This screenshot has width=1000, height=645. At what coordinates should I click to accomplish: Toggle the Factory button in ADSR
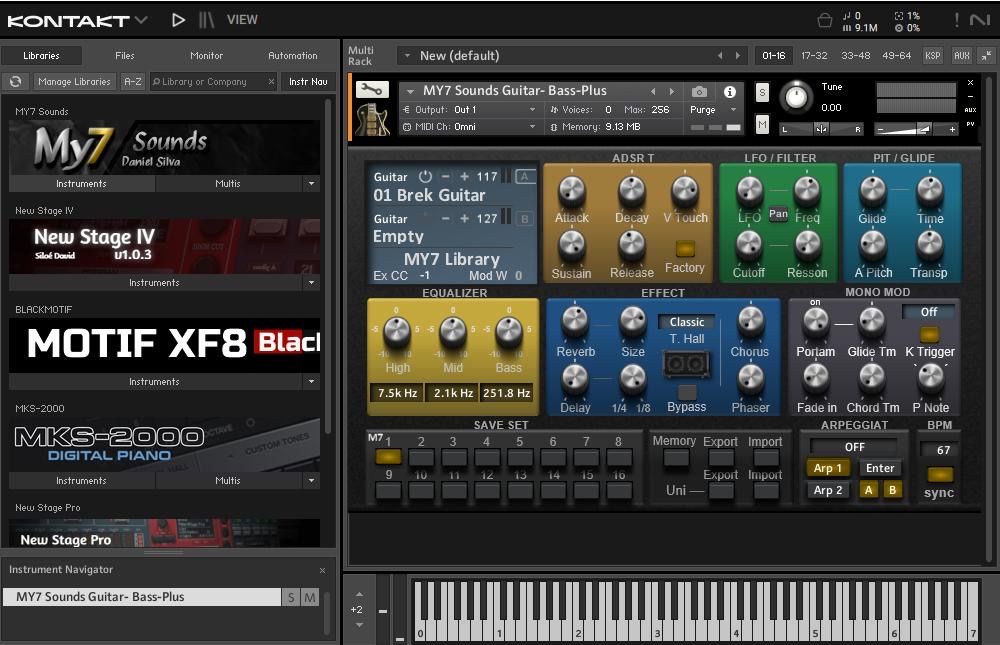coord(685,248)
